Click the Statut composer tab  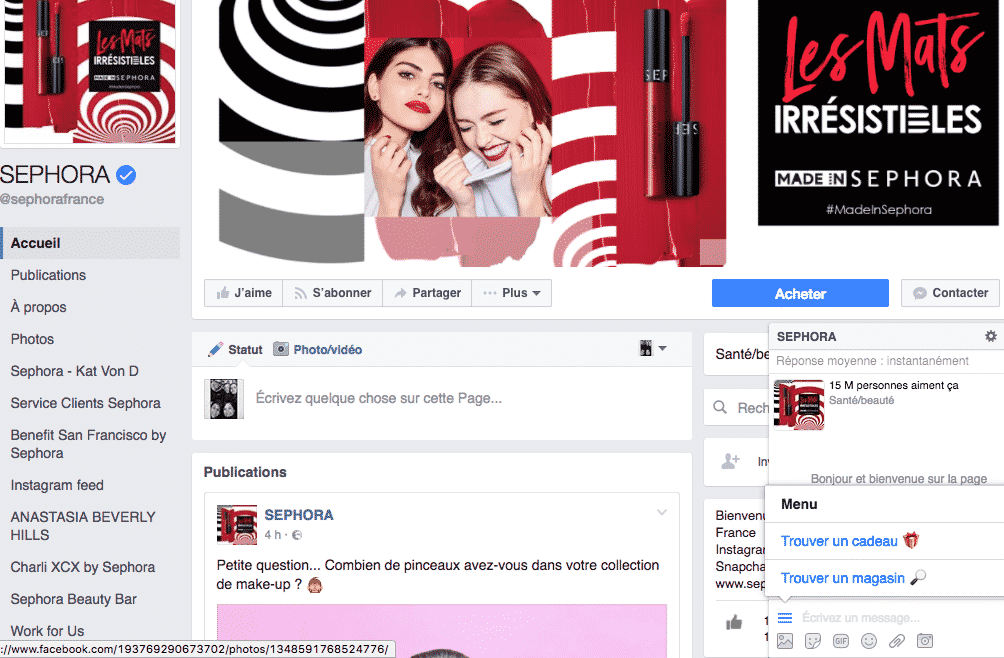click(x=235, y=349)
